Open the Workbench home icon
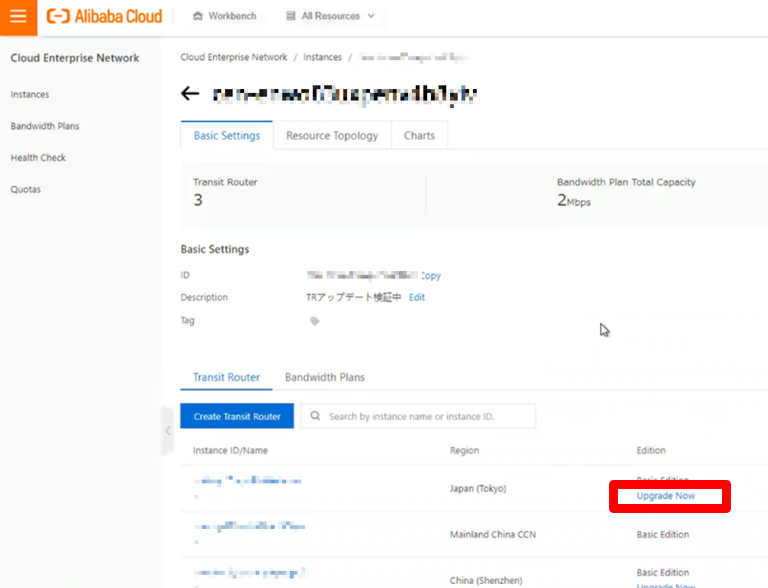768x588 pixels. point(198,16)
